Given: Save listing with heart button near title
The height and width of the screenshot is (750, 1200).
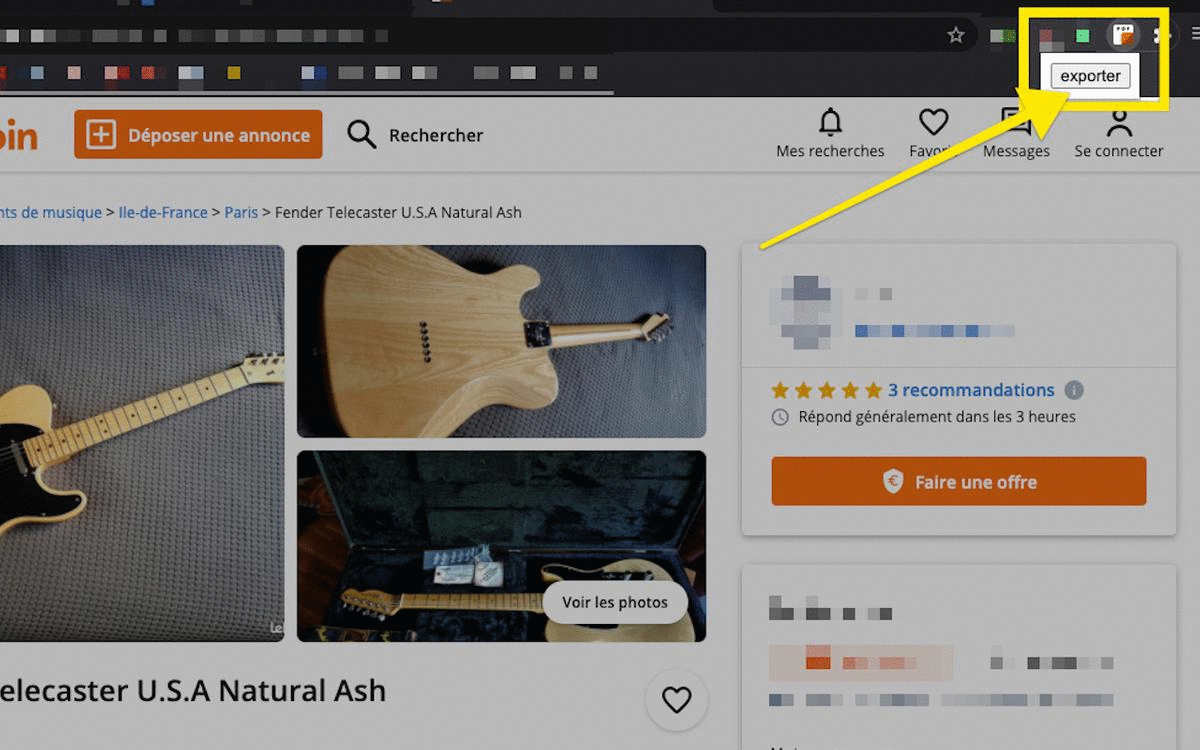Looking at the screenshot, I should (677, 700).
